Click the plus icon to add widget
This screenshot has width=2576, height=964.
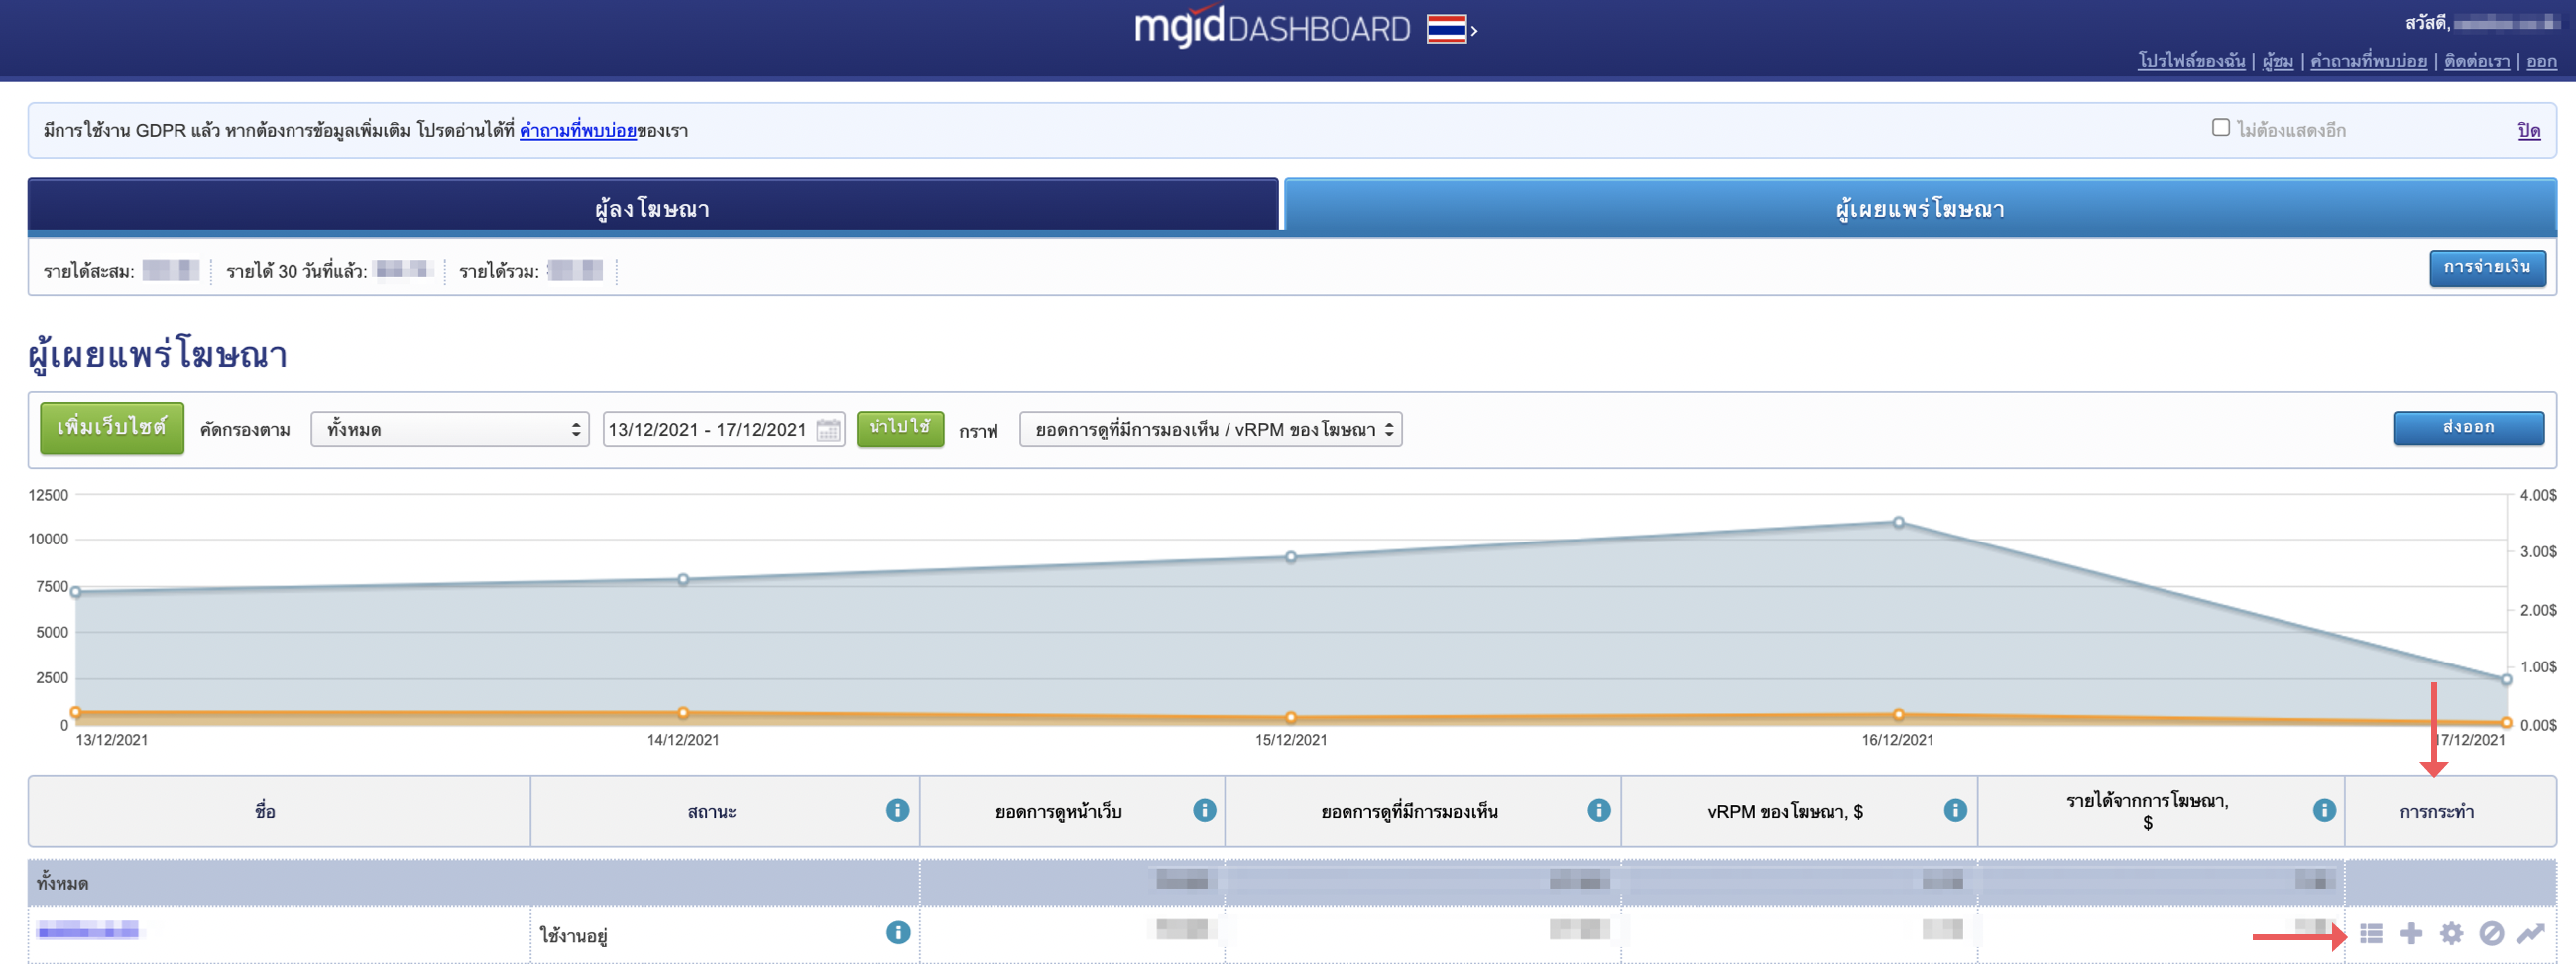[x=2411, y=933]
